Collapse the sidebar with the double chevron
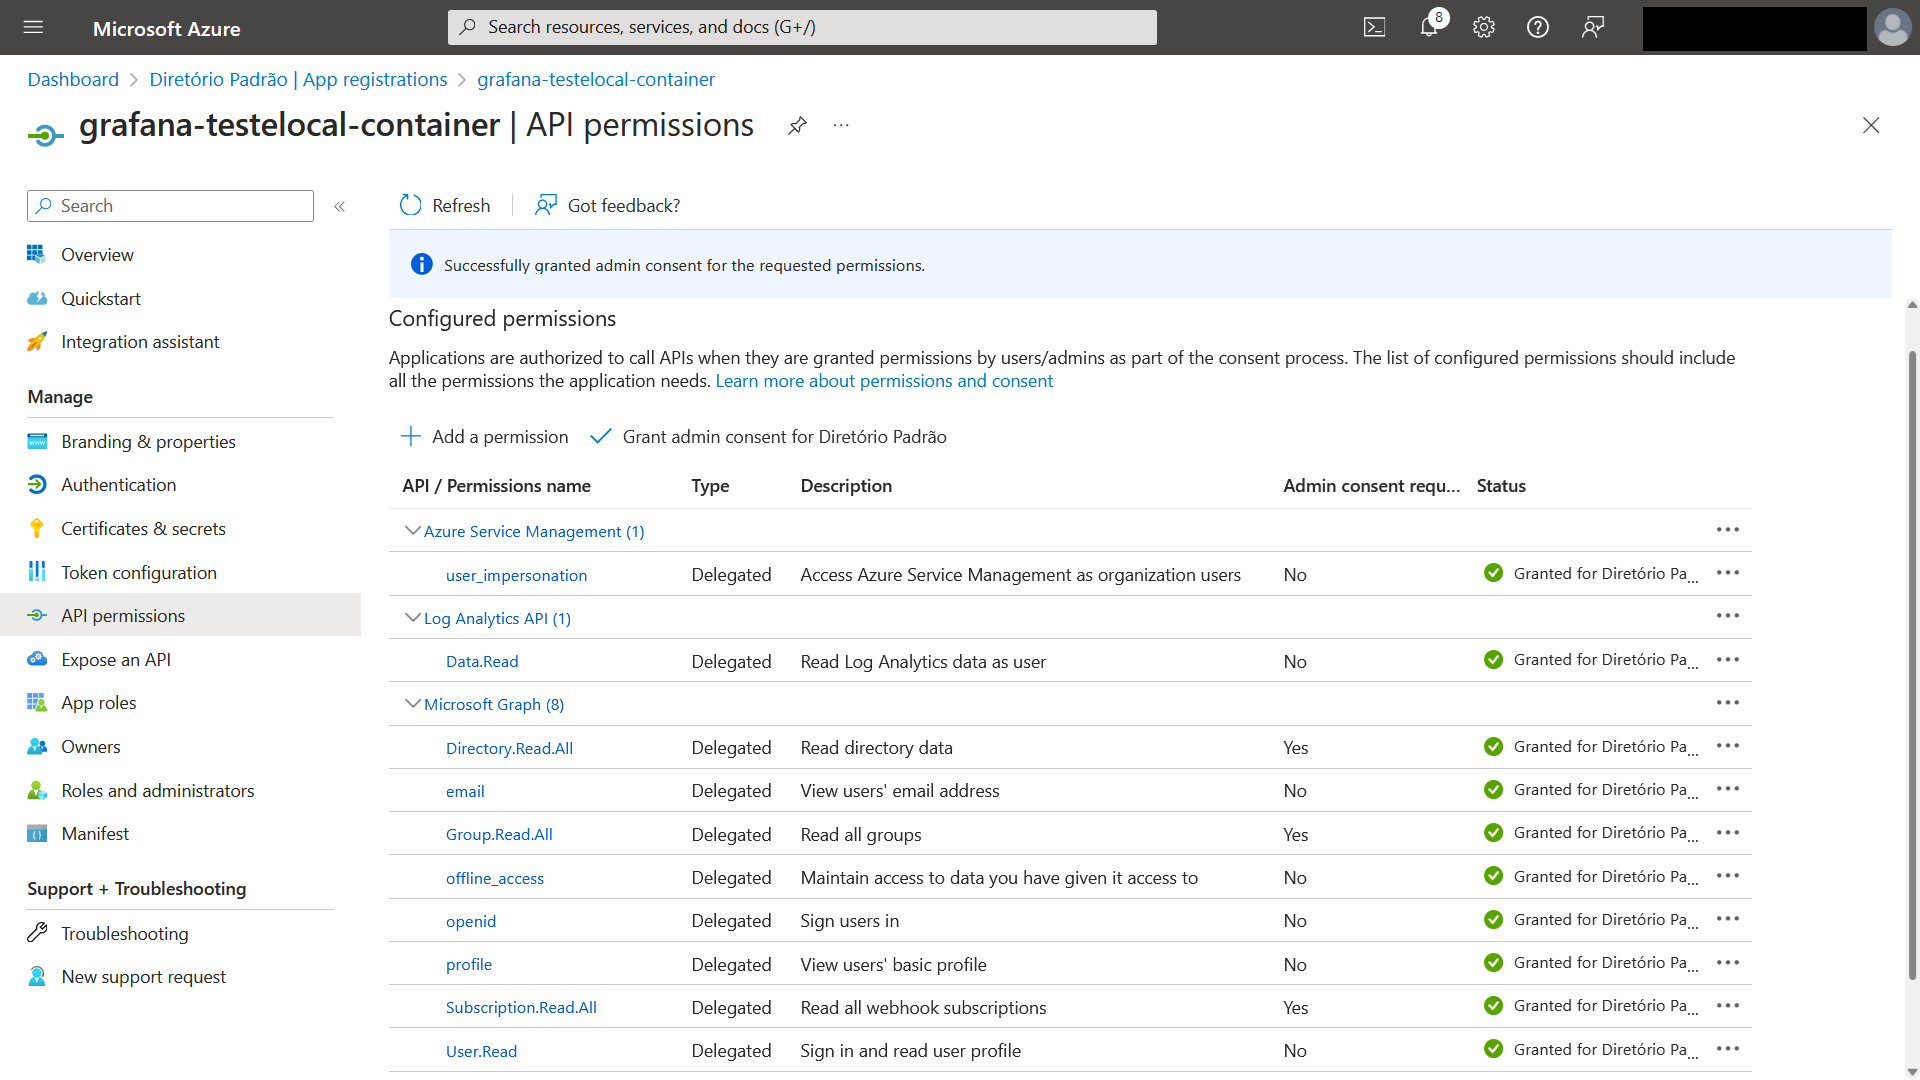 click(x=339, y=206)
